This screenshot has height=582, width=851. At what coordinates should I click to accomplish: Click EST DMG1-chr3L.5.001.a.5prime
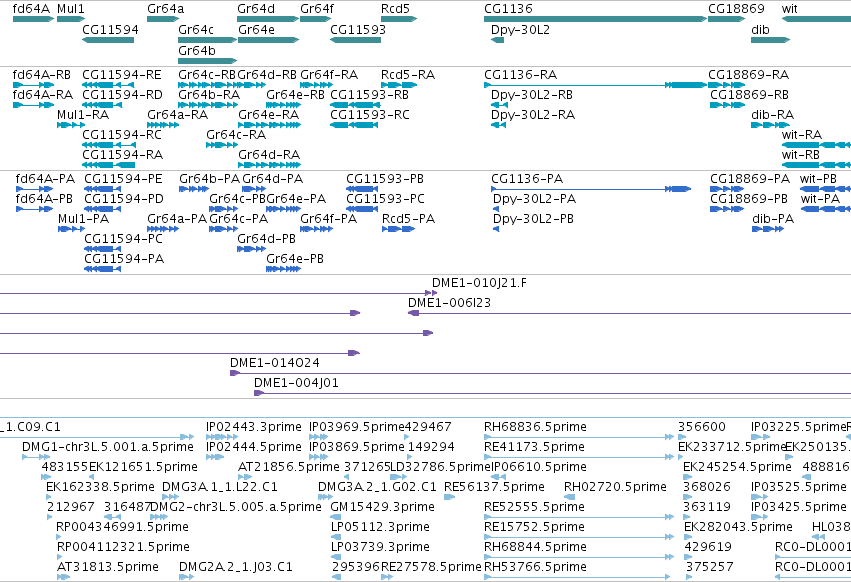pyautogui.click(x=107, y=447)
